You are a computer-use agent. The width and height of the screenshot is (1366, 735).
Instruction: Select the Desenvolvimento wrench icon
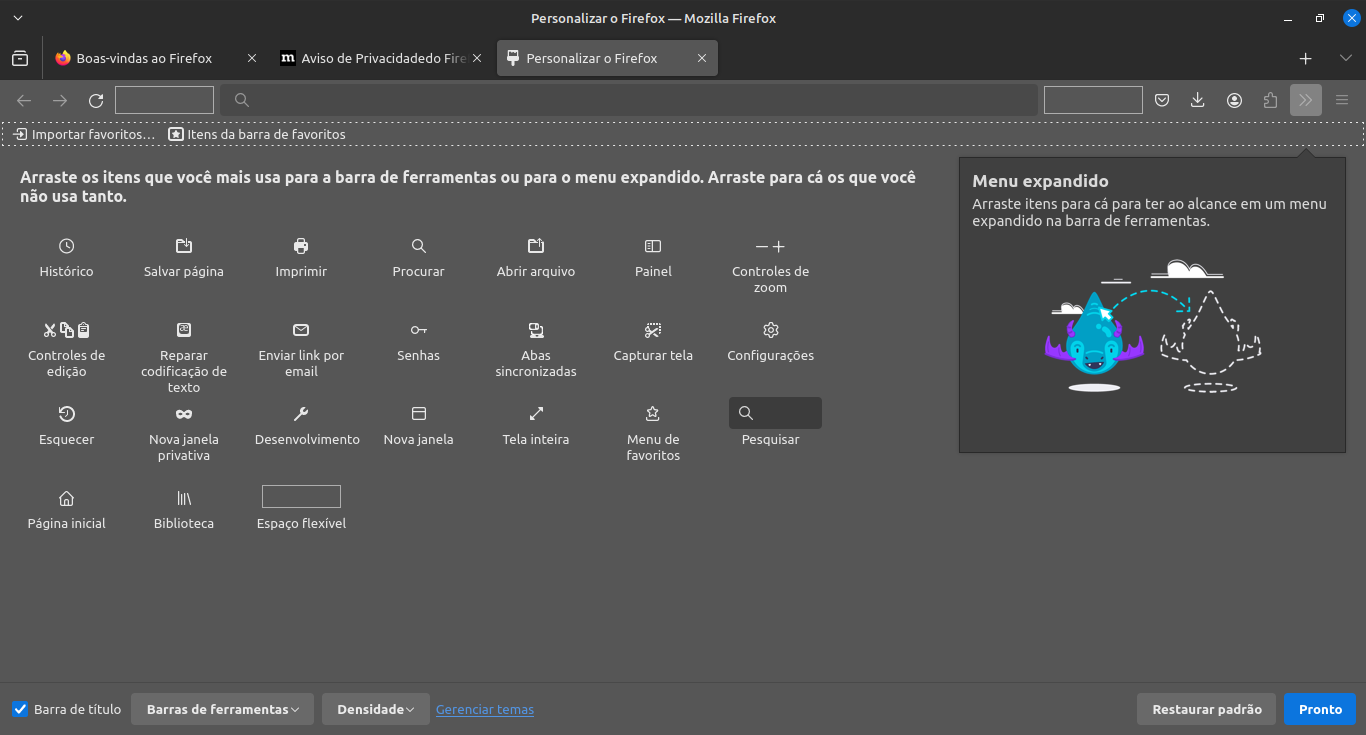(301, 414)
